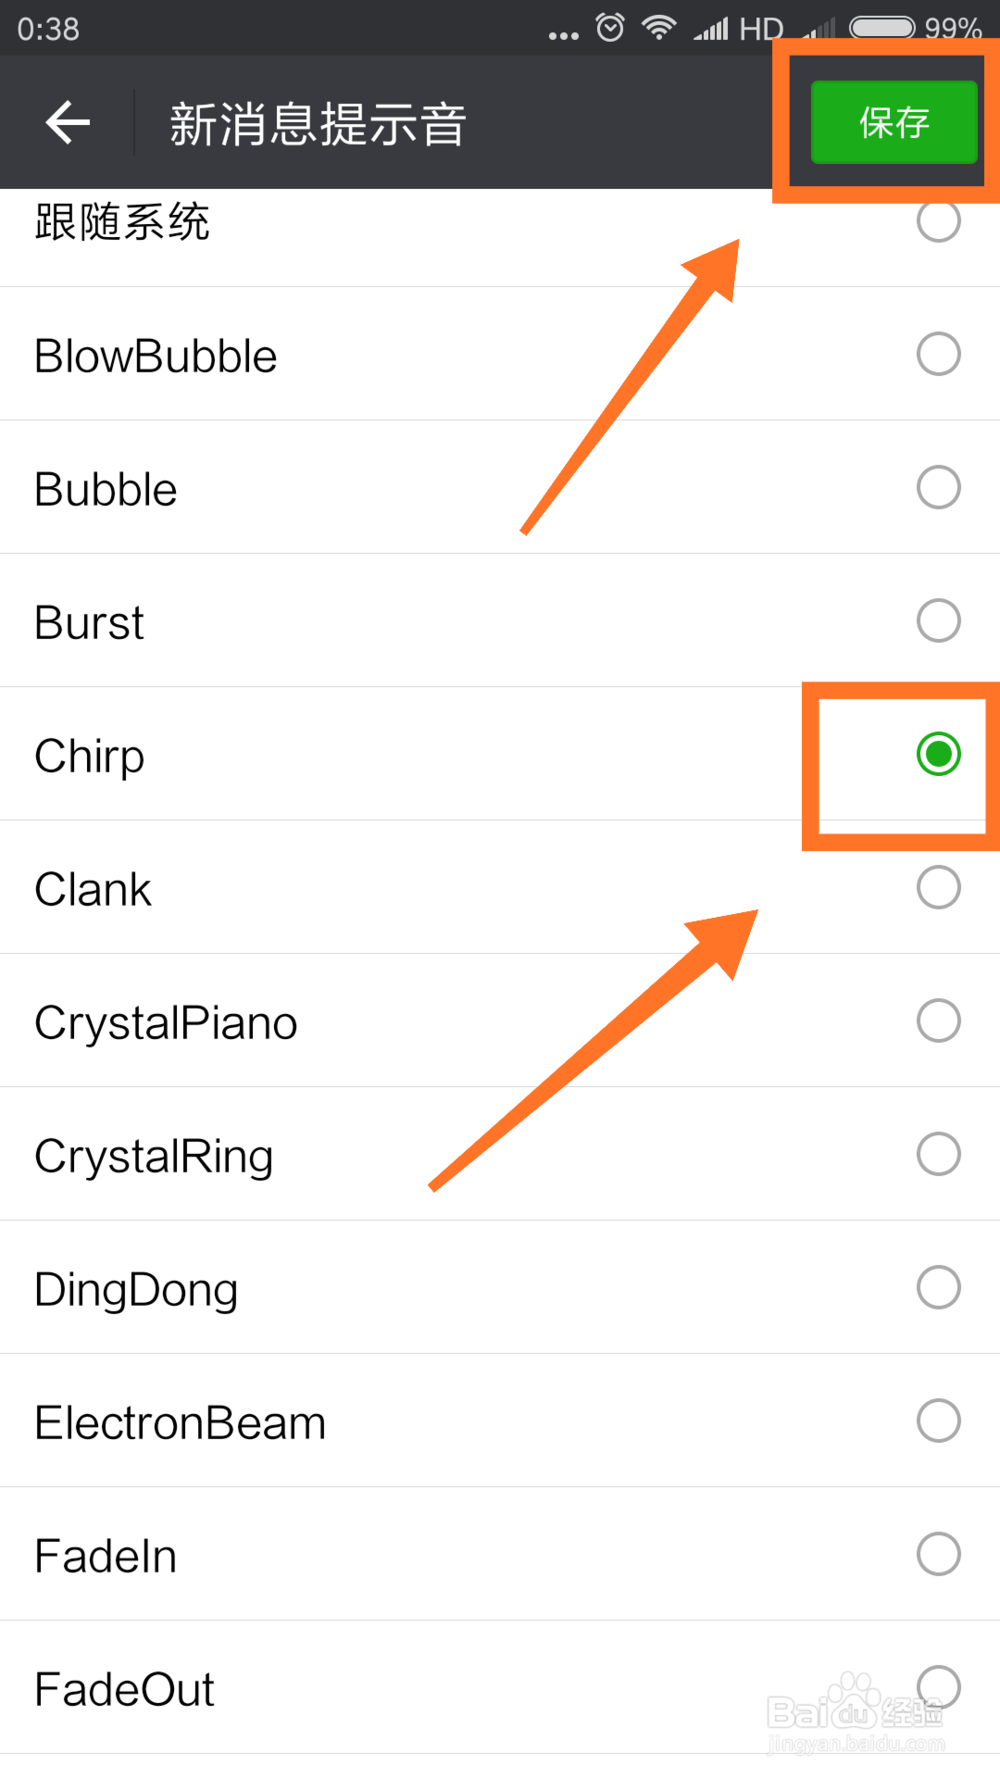Screen dimensions: 1000x1778
Task: Tap the 新消息提示音 page title
Action: 317,124
